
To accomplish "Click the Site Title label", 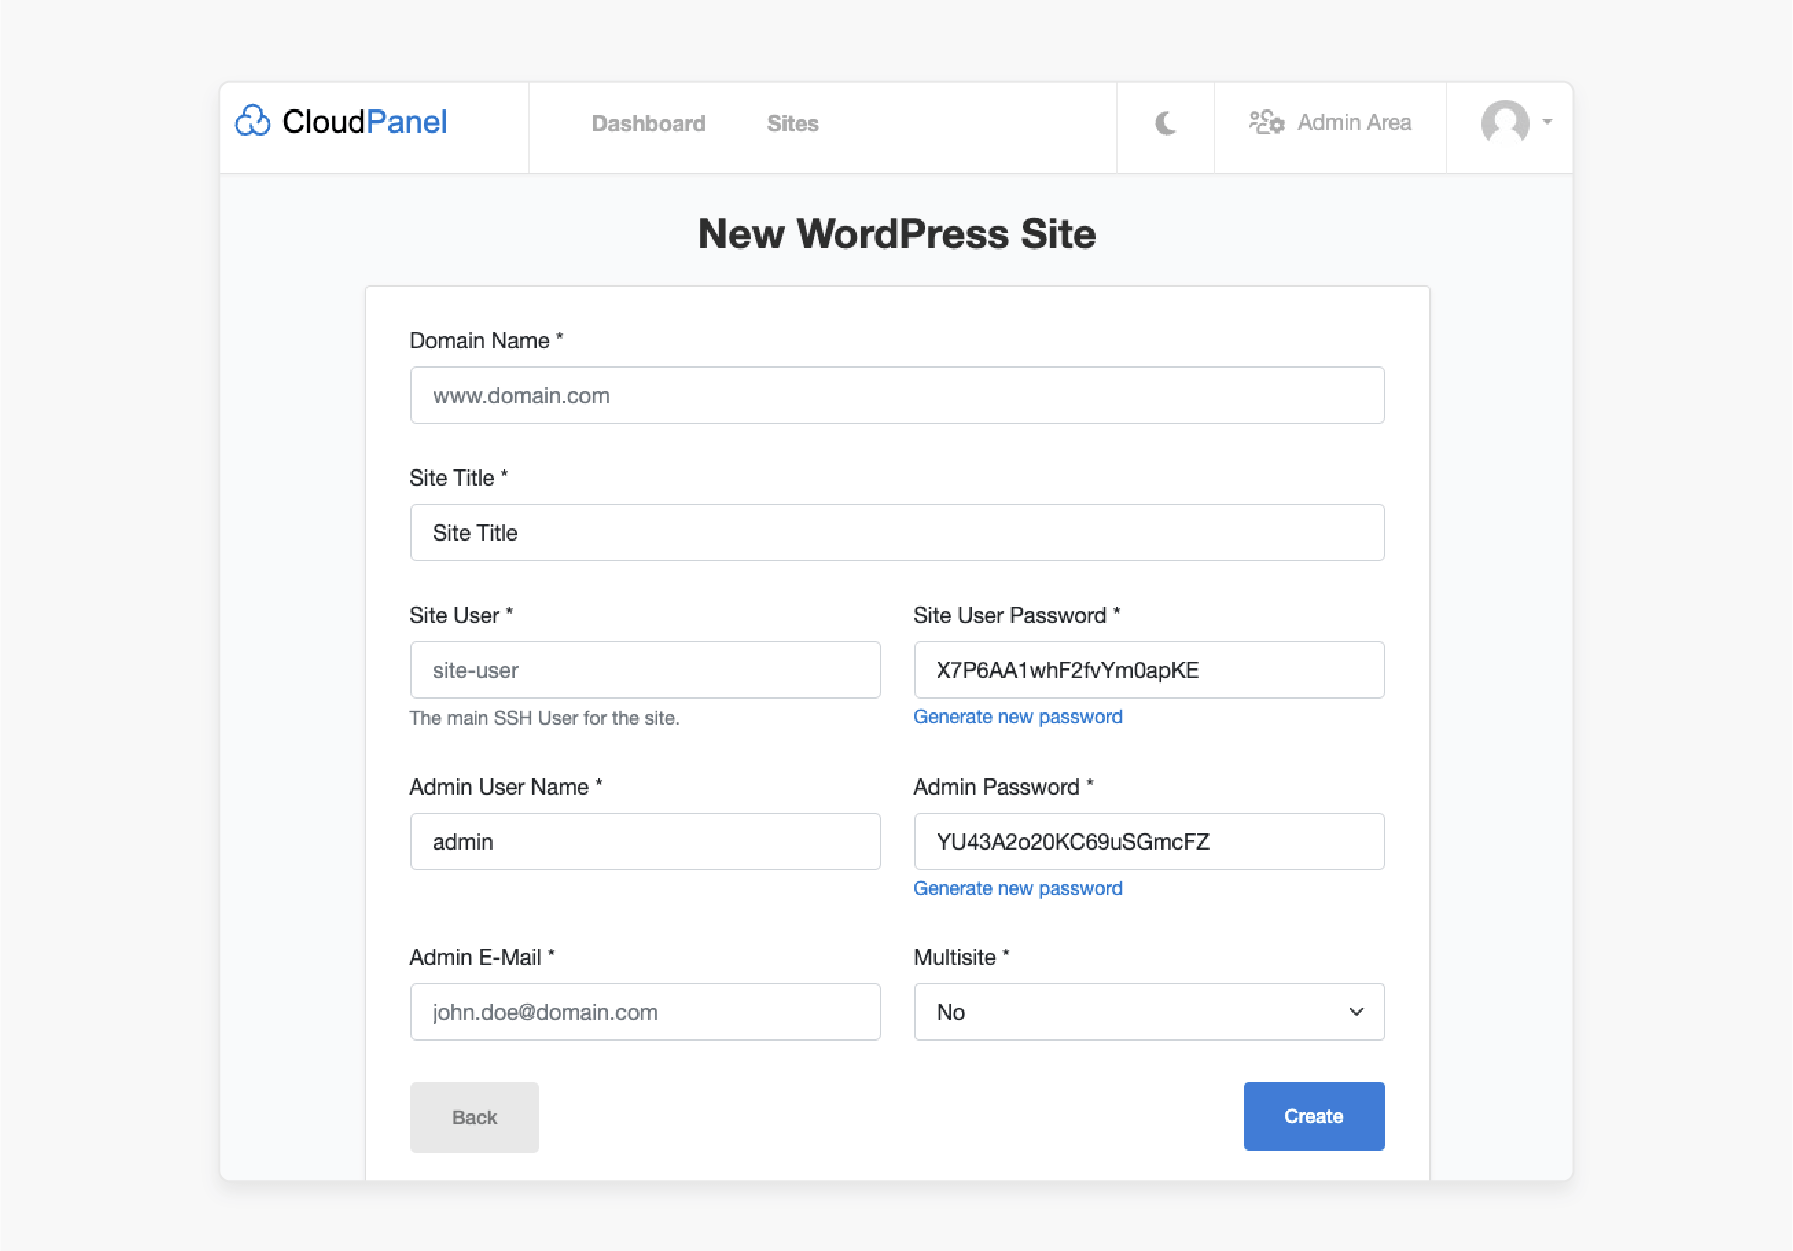I will point(458,478).
